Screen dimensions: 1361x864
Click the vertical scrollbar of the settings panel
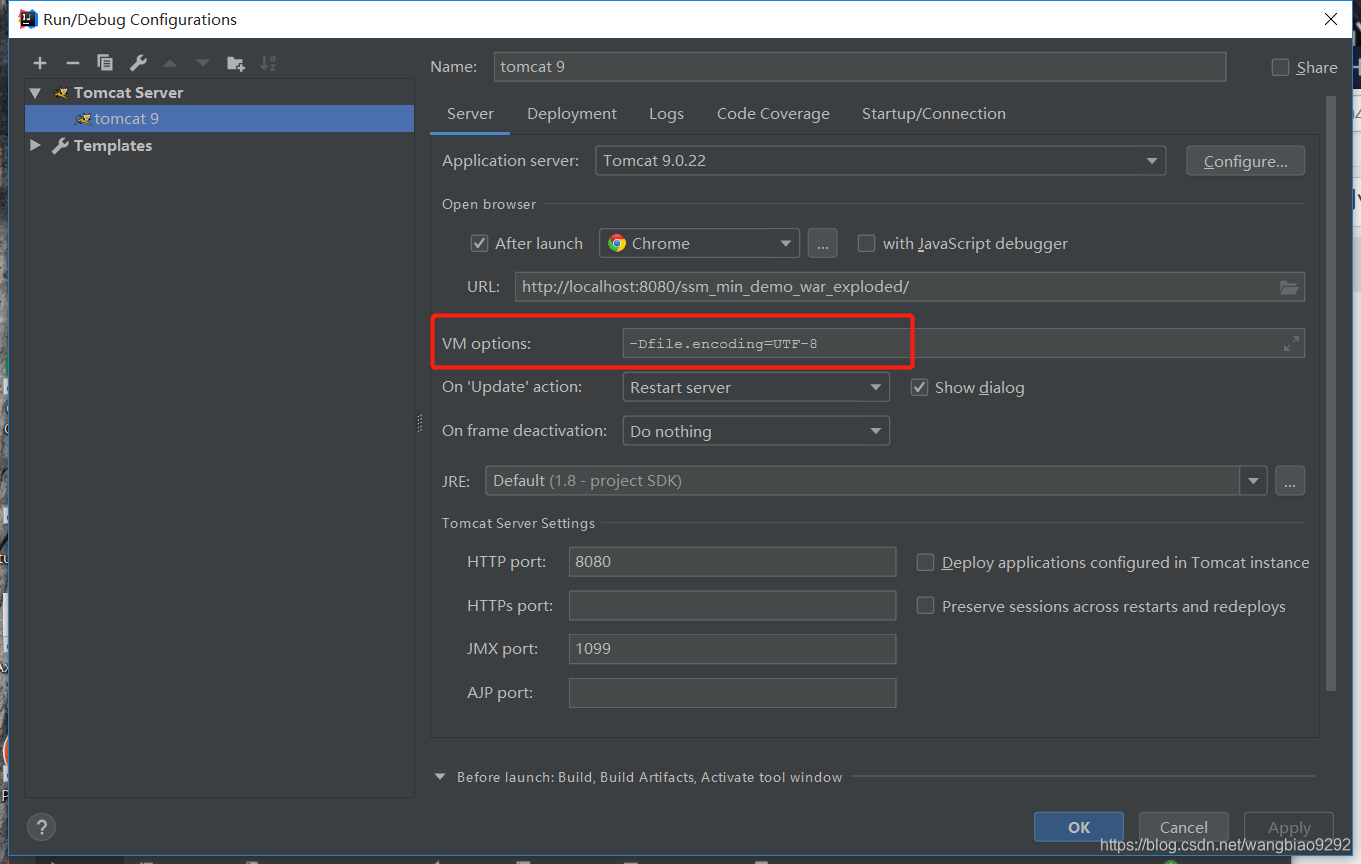1330,393
